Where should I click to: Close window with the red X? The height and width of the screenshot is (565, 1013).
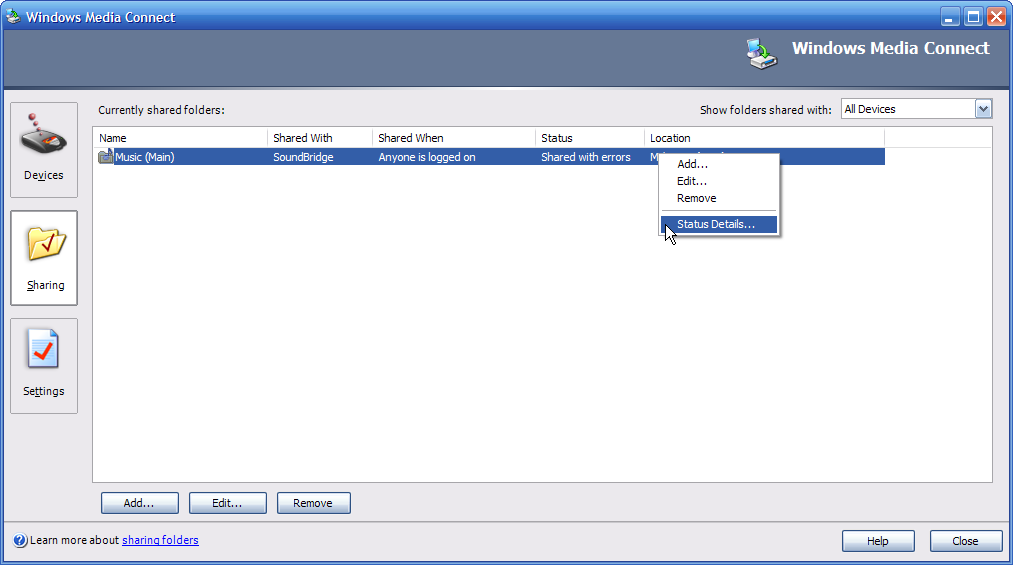coord(996,17)
